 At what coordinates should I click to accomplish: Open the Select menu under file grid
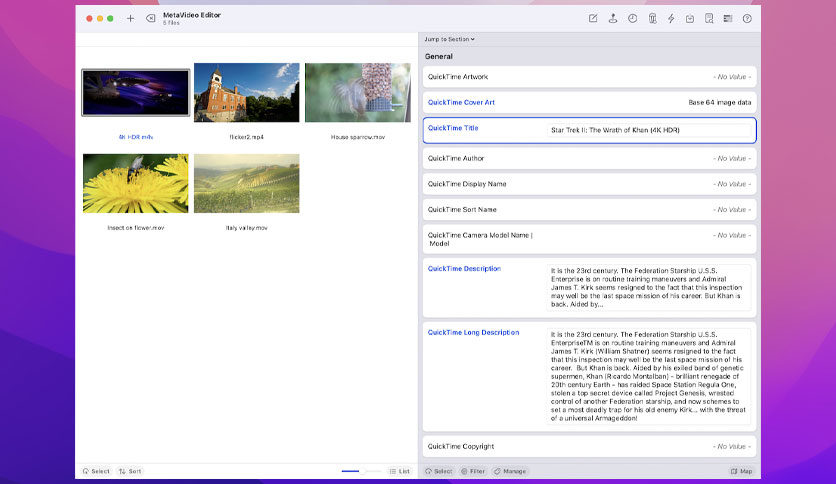pyautogui.click(x=96, y=471)
